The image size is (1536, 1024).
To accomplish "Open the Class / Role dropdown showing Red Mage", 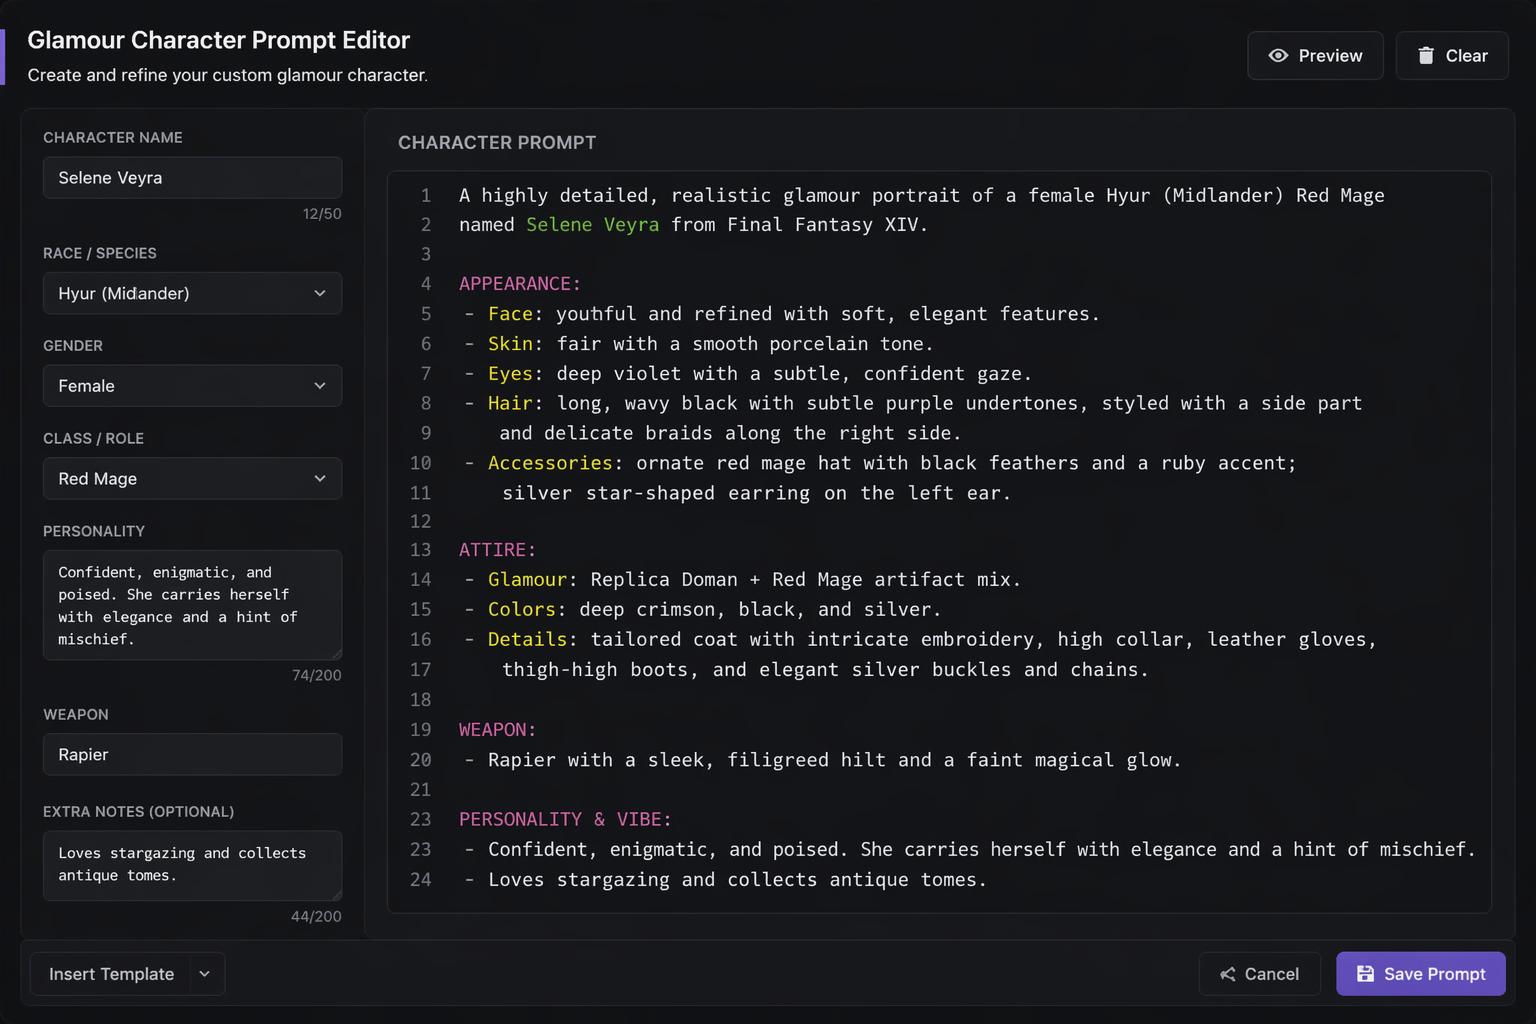I will tap(192, 479).
